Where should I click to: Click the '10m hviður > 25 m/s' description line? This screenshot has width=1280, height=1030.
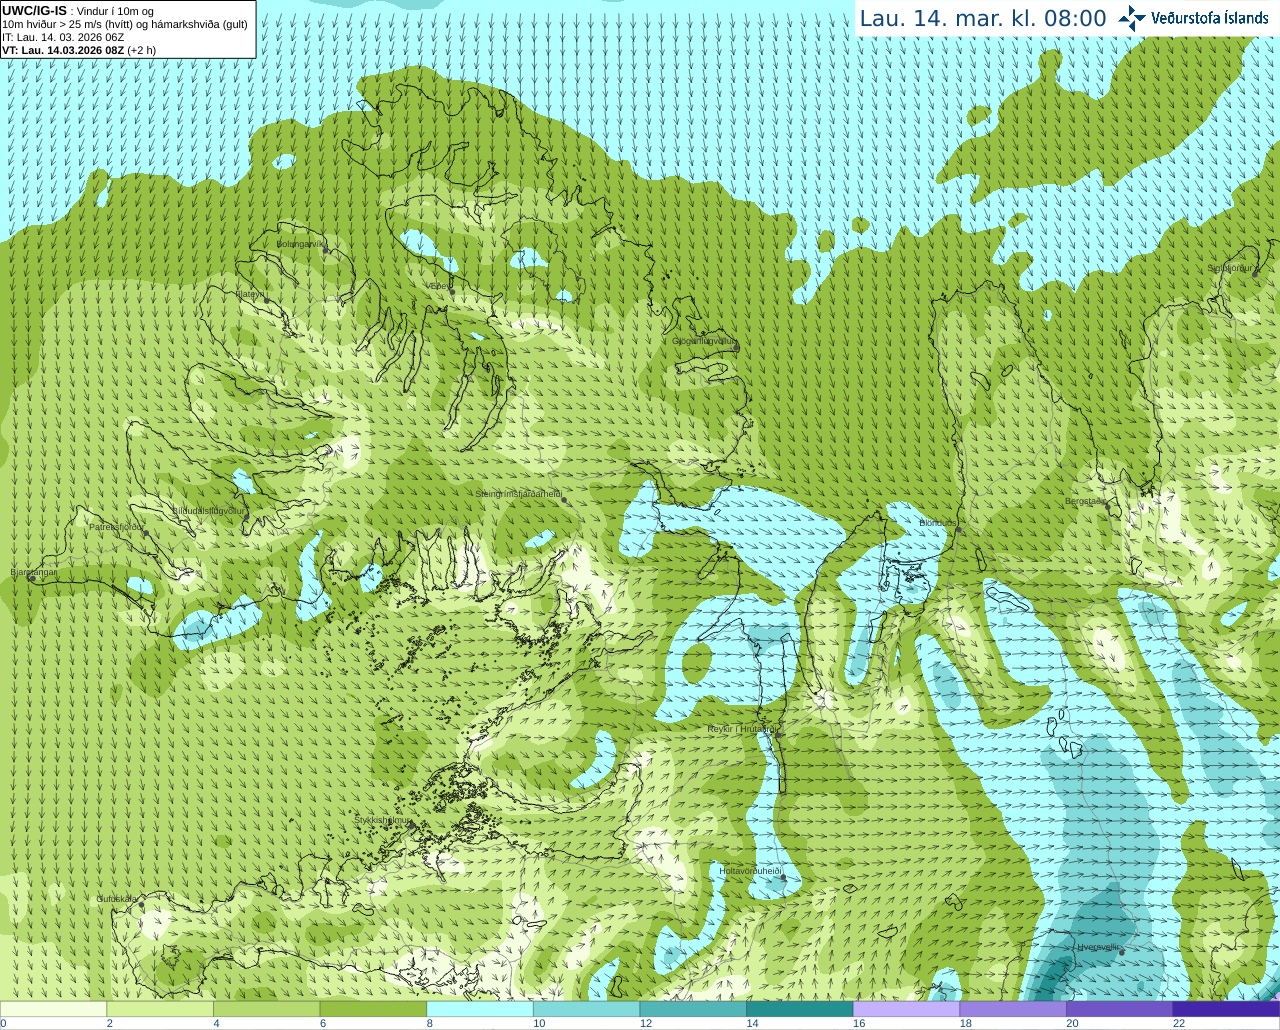pyautogui.click(x=125, y=24)
